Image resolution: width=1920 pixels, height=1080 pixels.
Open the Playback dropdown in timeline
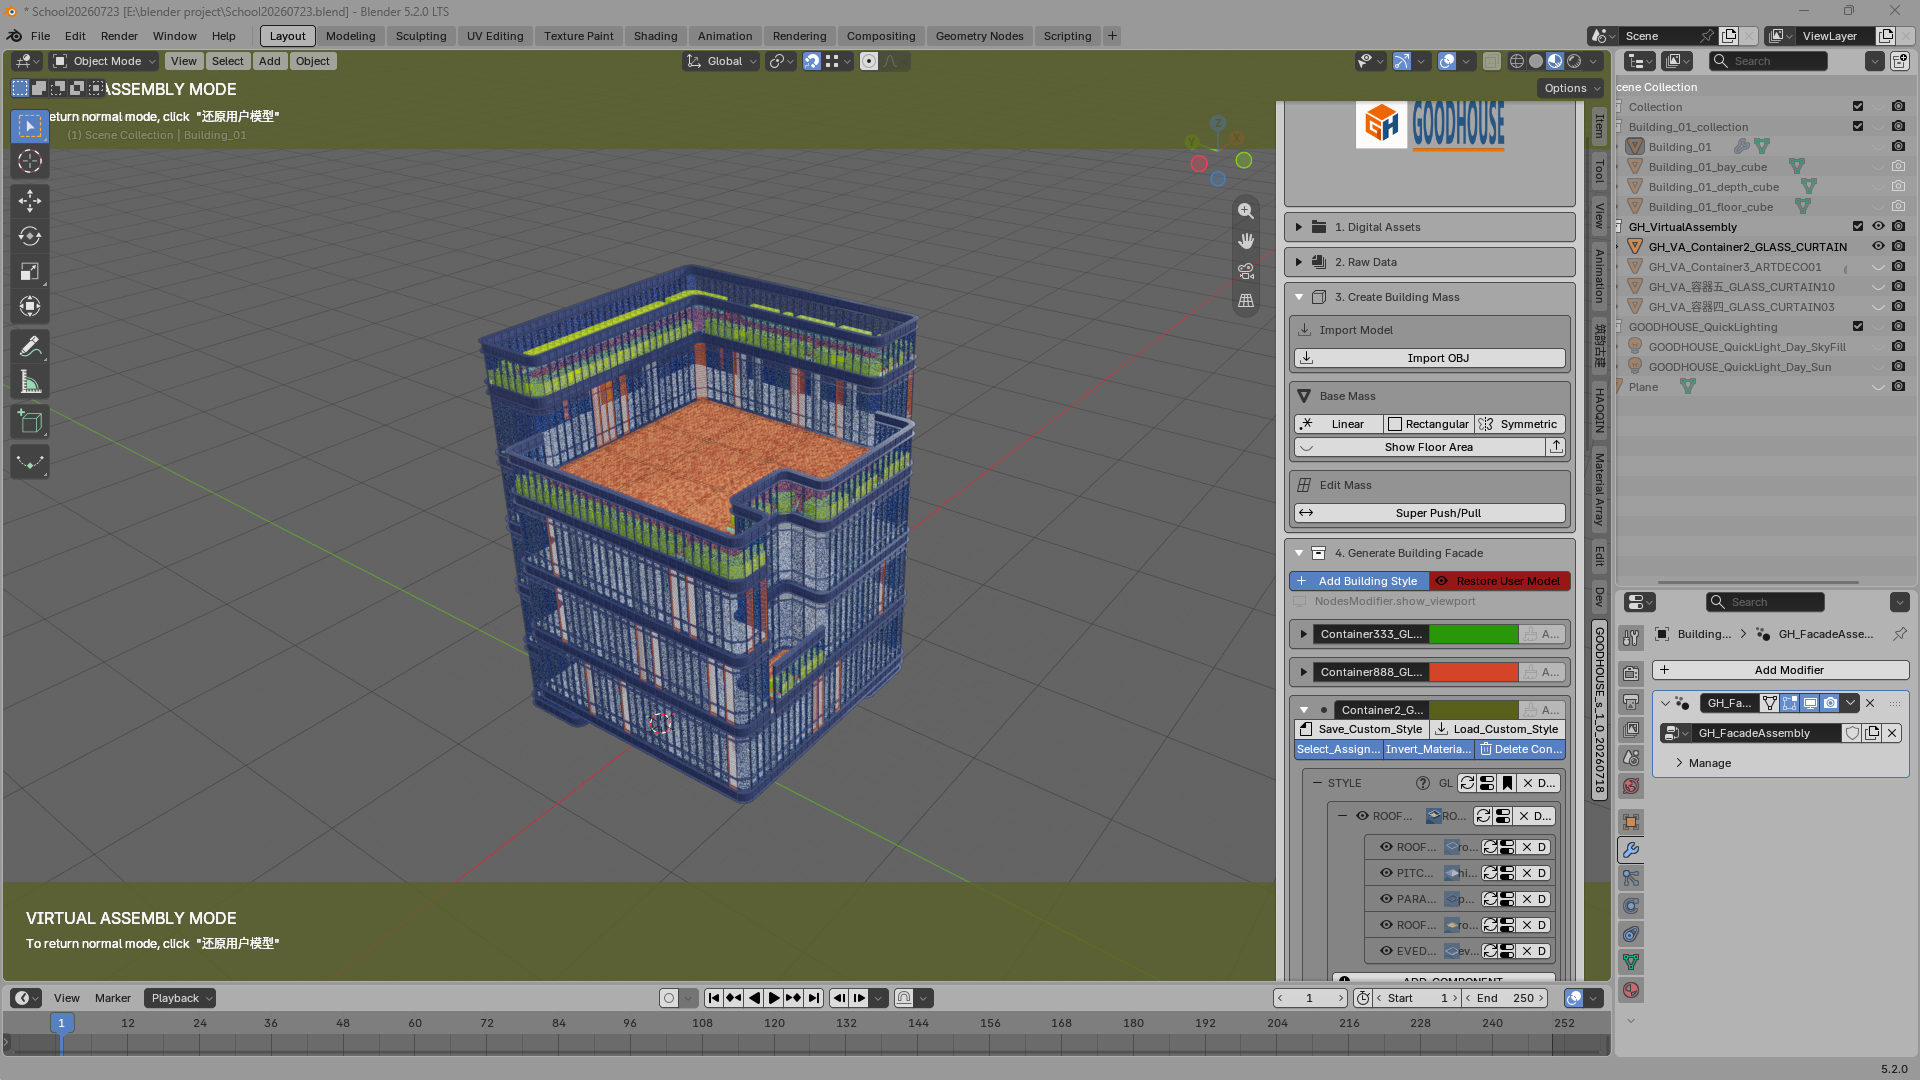(x=180, y=998)
